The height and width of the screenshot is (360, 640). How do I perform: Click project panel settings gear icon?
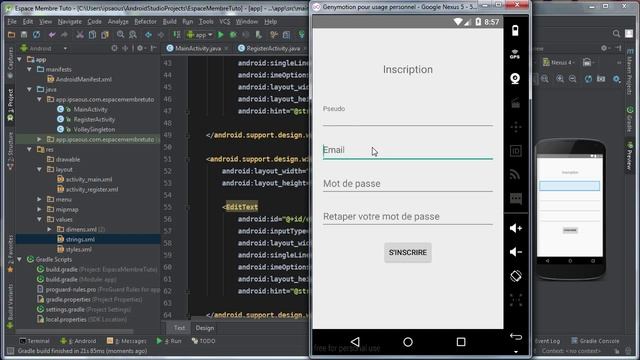[x=140, y=48]
